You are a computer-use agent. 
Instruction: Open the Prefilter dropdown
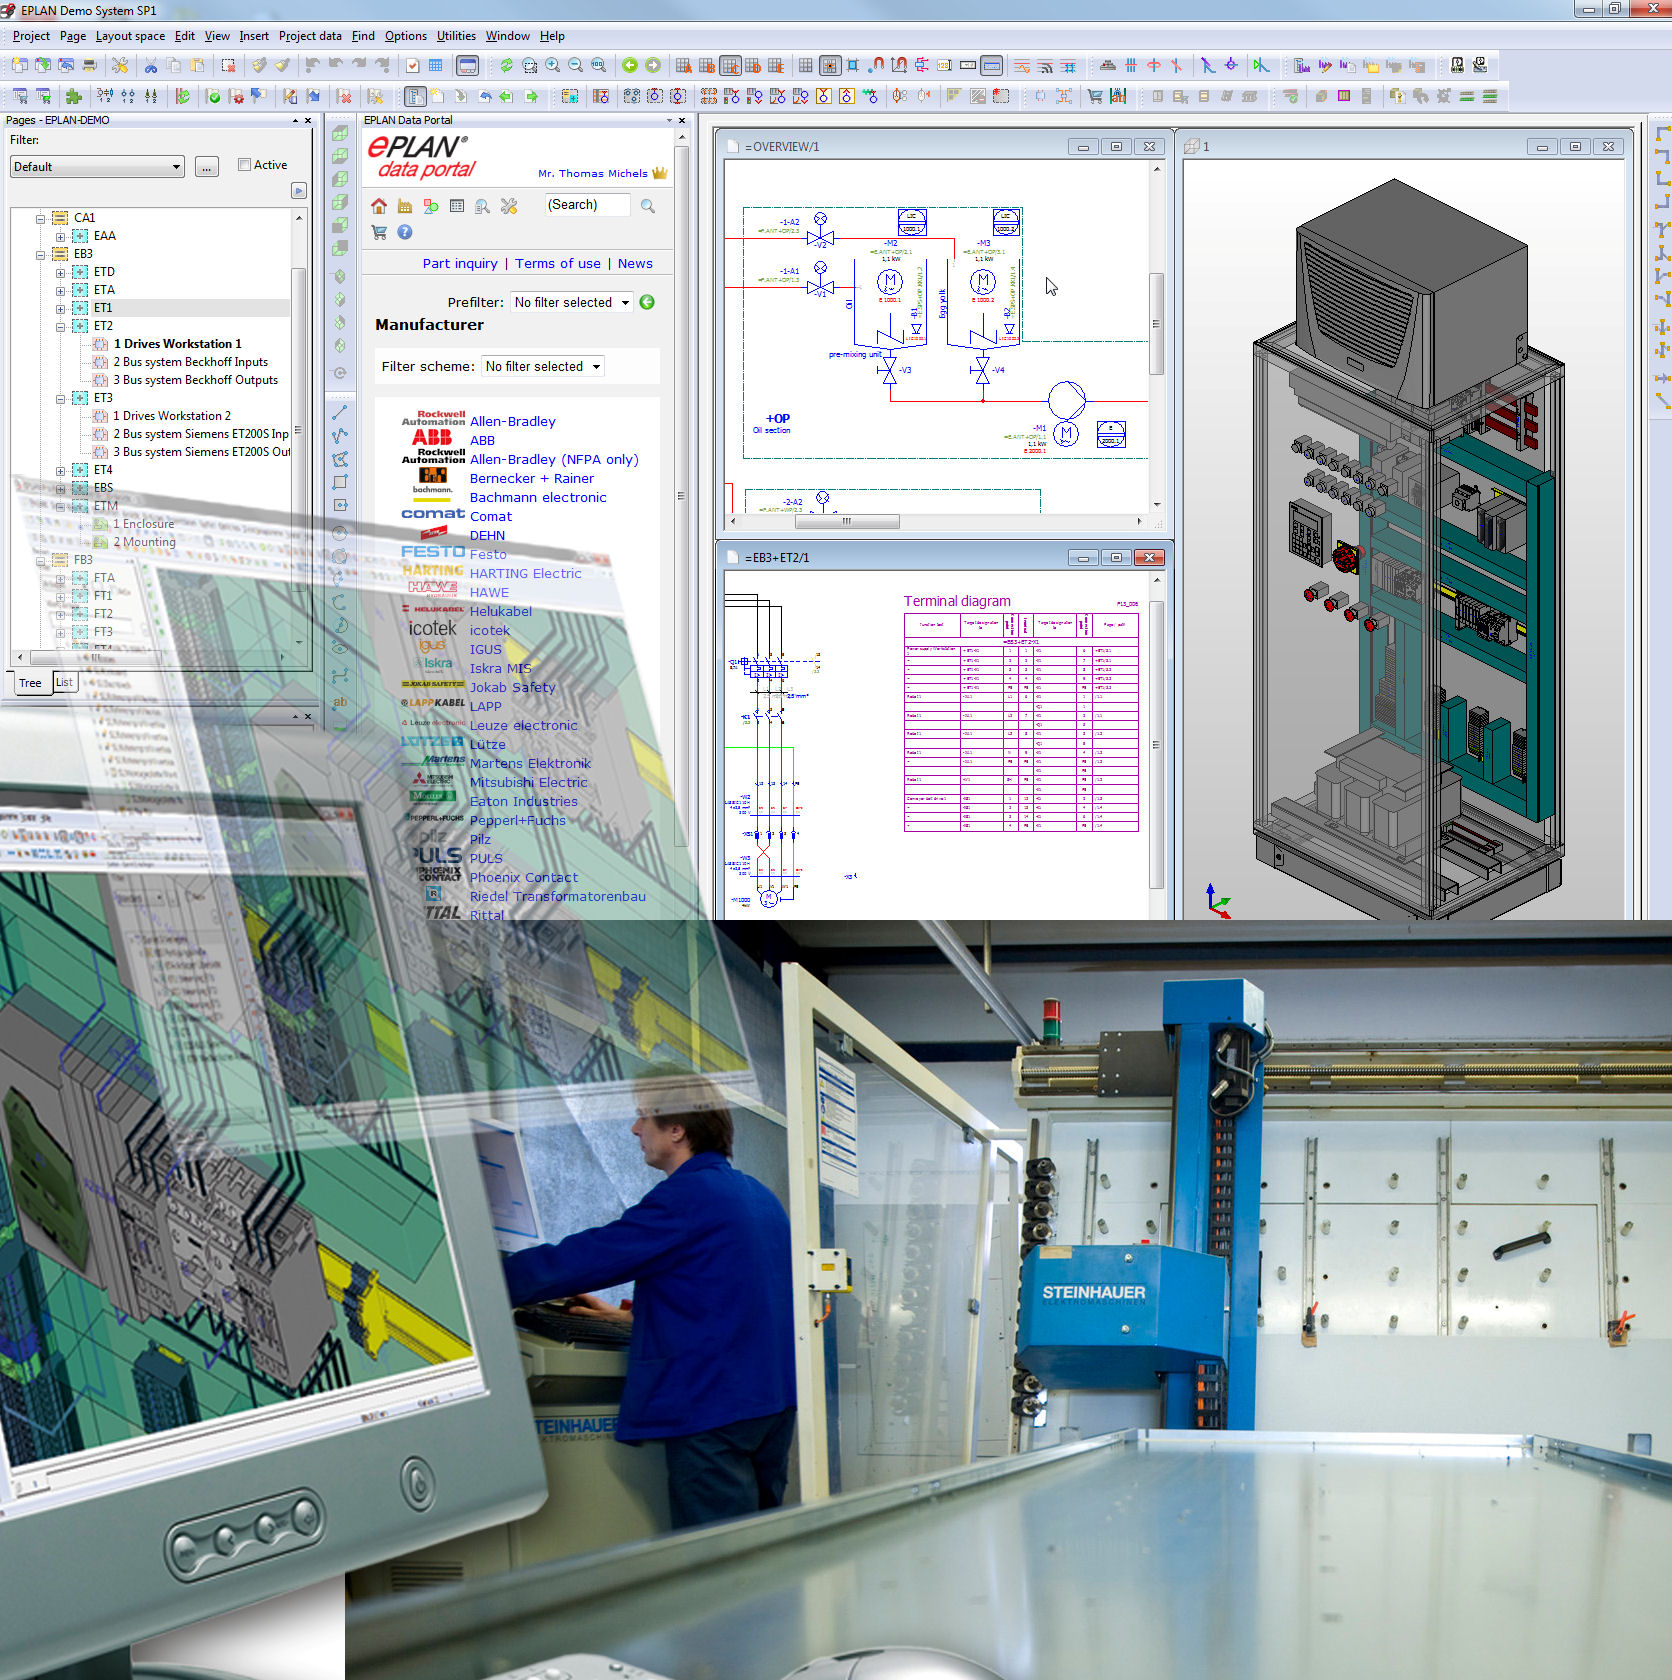click(x=572, y=303)
